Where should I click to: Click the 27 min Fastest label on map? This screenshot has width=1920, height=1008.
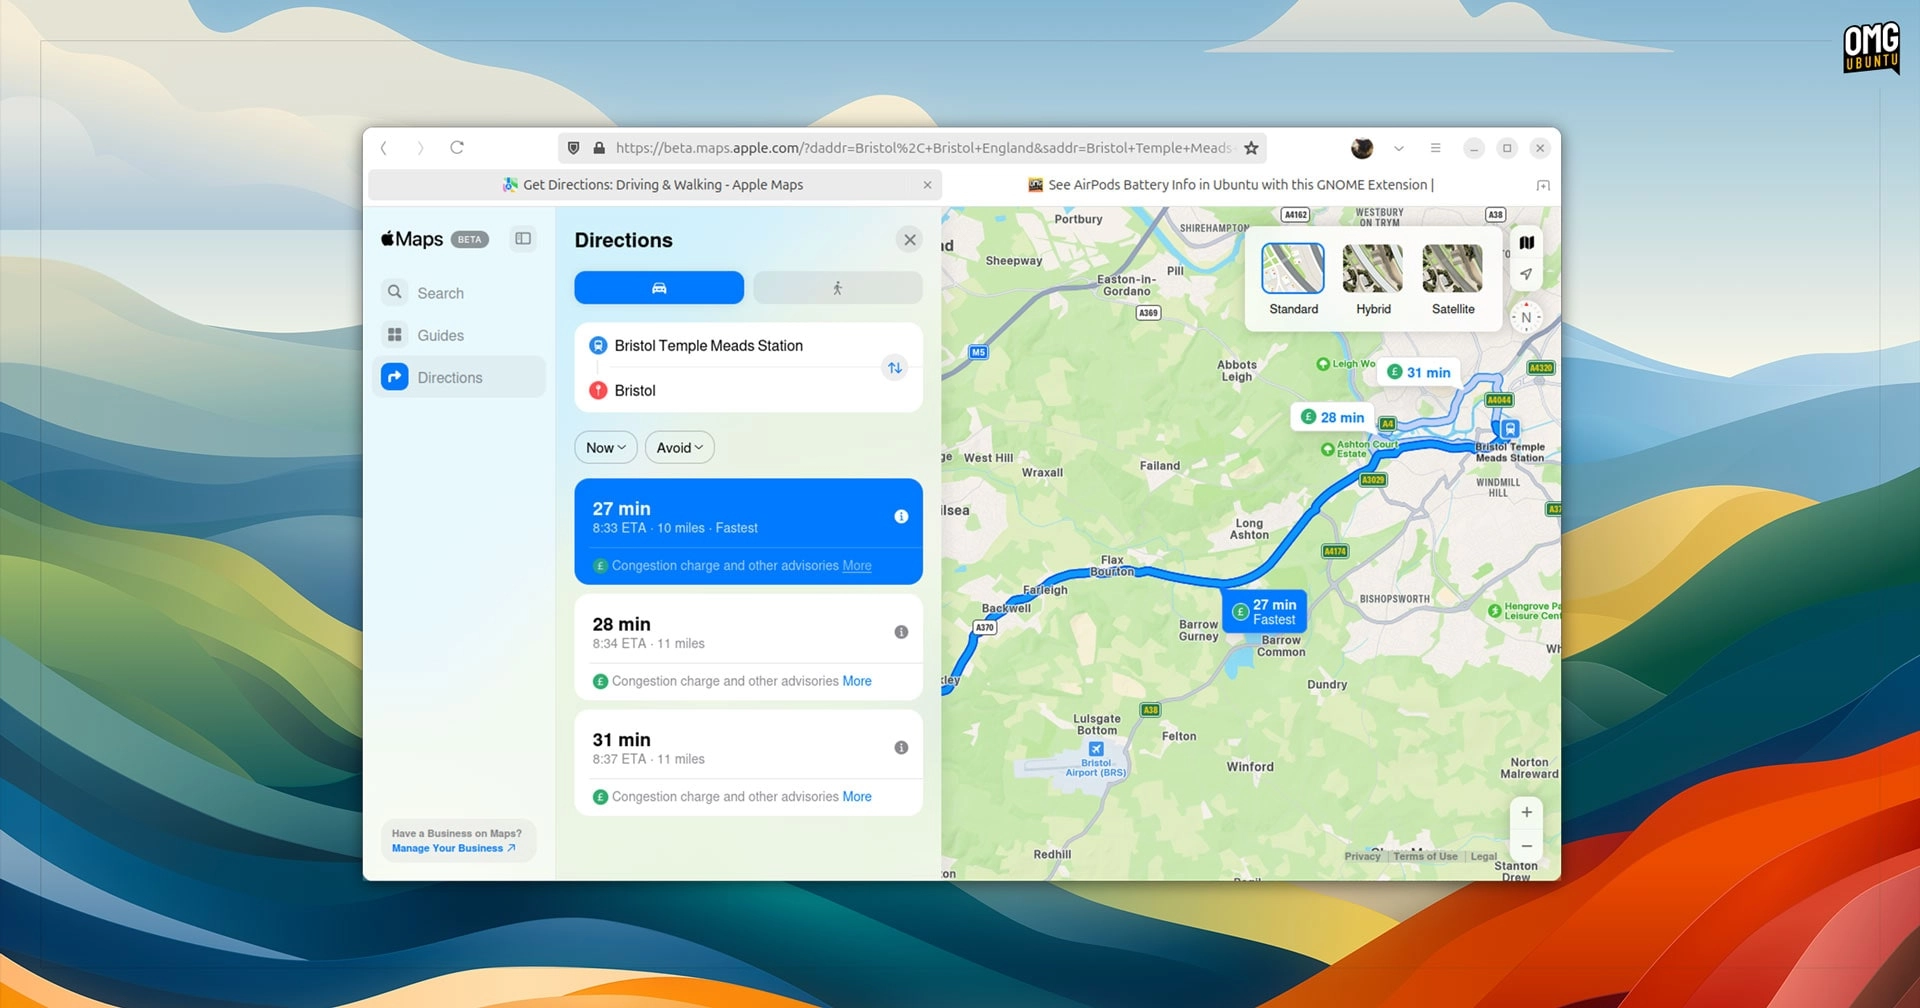[1264, 612]
